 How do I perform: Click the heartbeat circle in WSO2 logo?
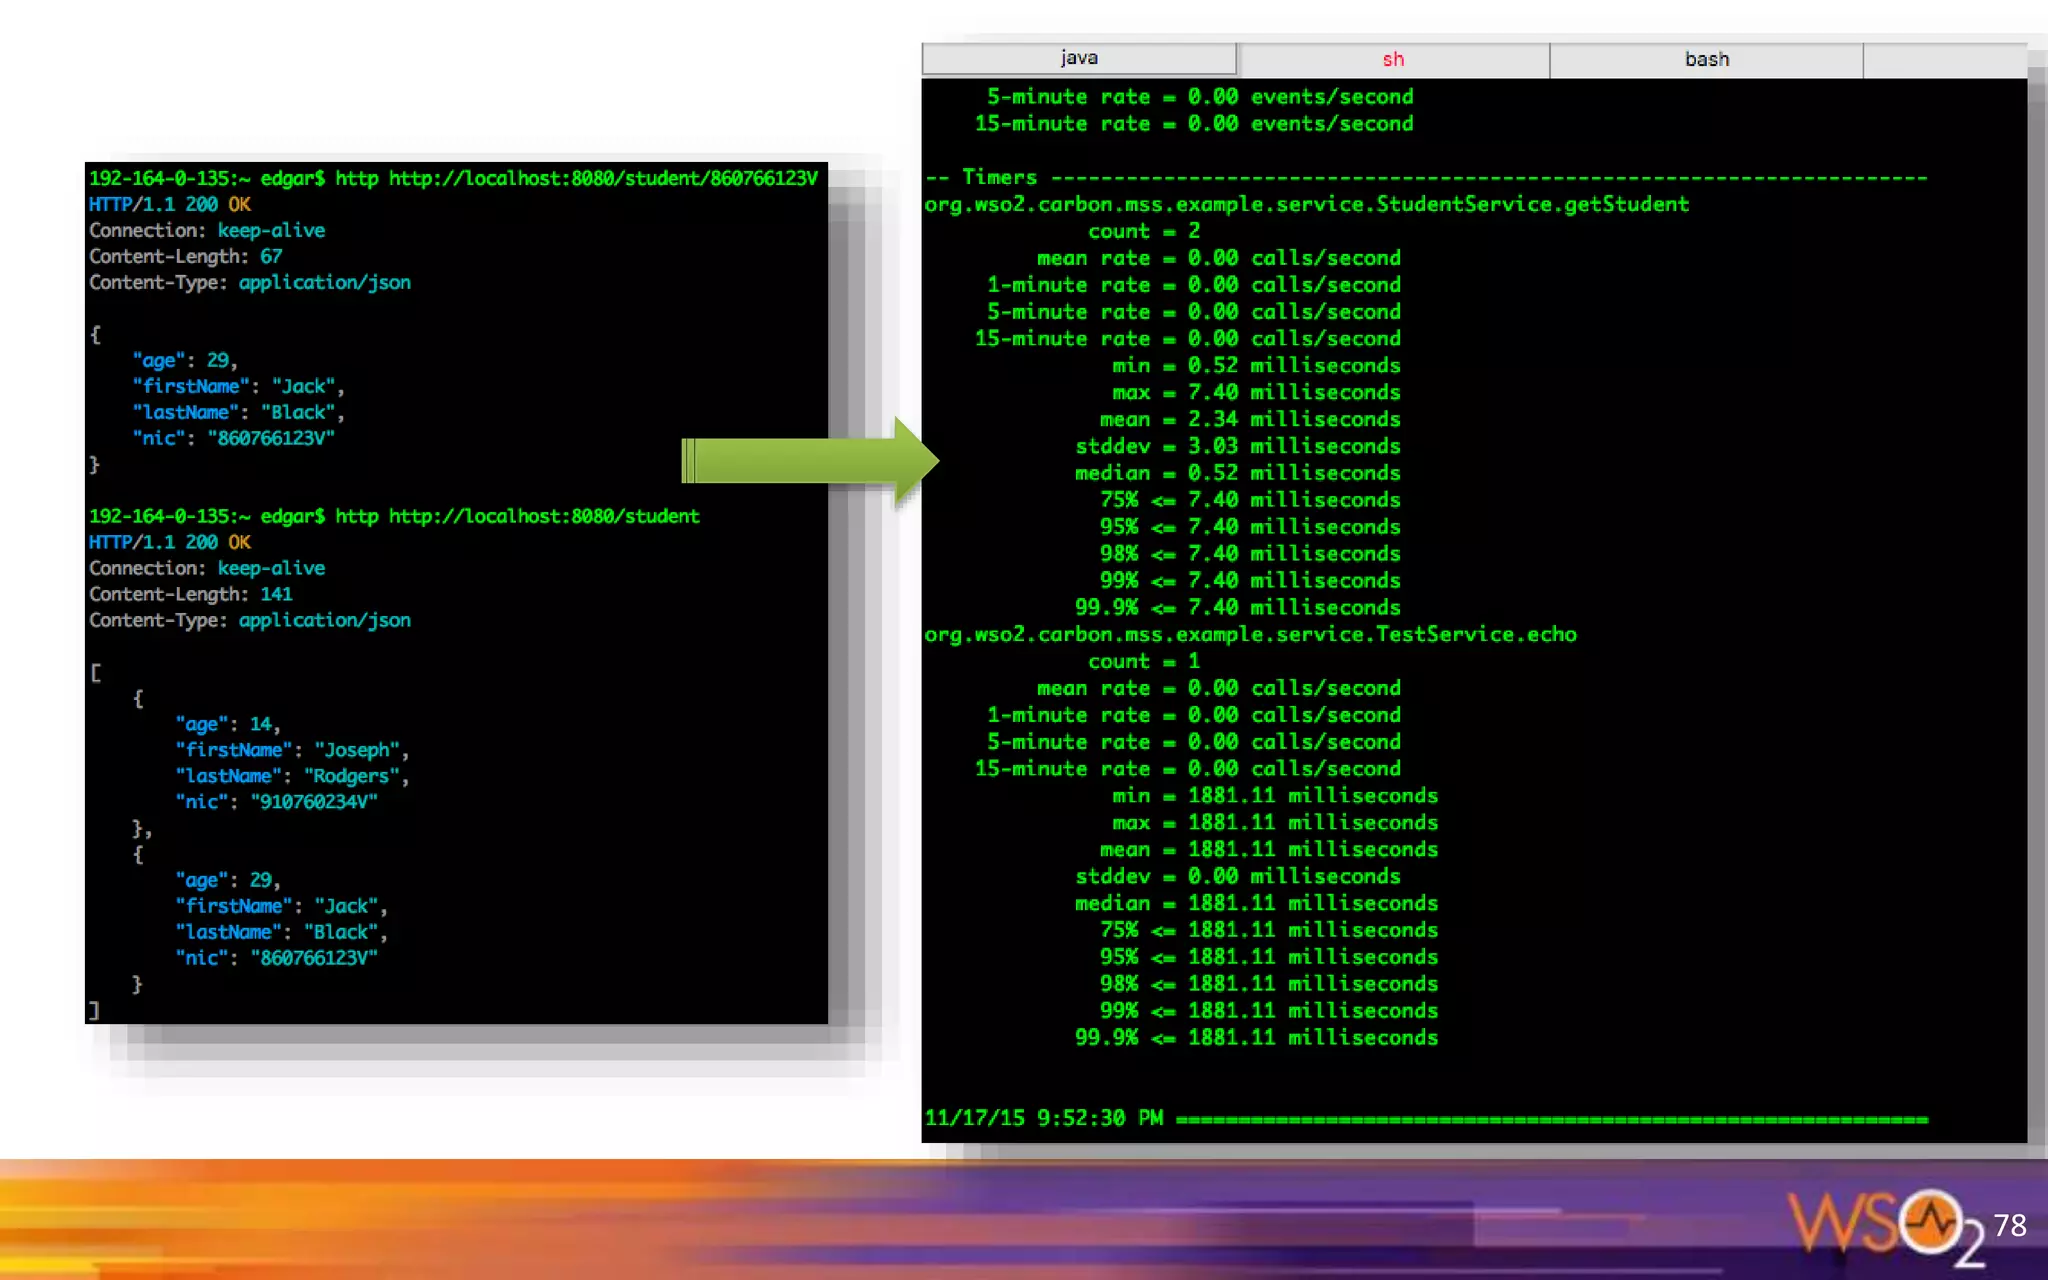[1929, 1221]
